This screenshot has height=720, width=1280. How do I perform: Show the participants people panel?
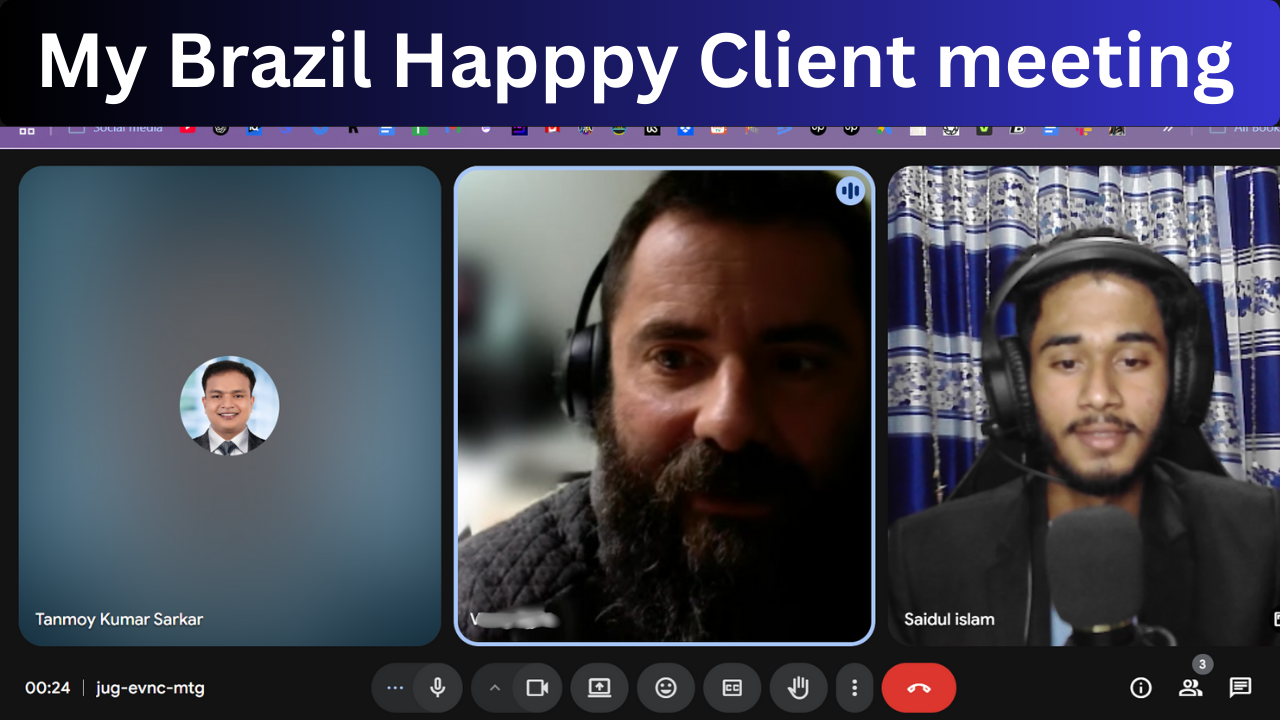pos(1190,688)
